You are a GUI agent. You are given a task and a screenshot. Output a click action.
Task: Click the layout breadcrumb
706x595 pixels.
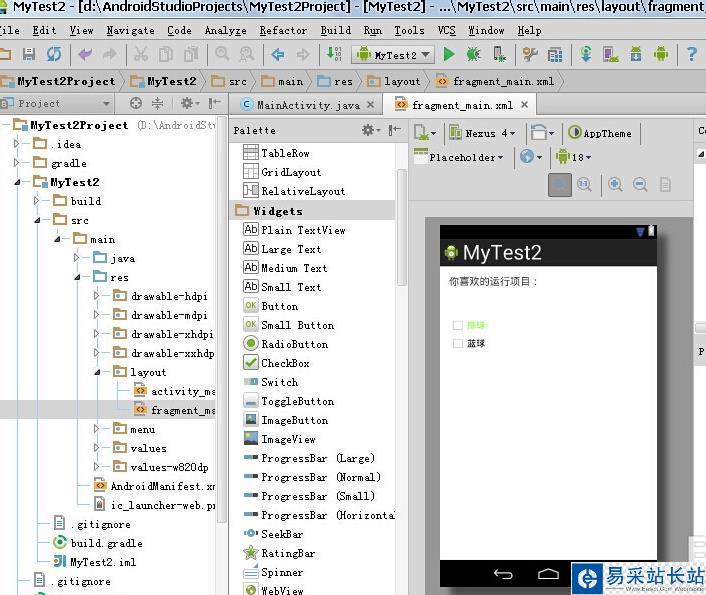click(394, 81)
